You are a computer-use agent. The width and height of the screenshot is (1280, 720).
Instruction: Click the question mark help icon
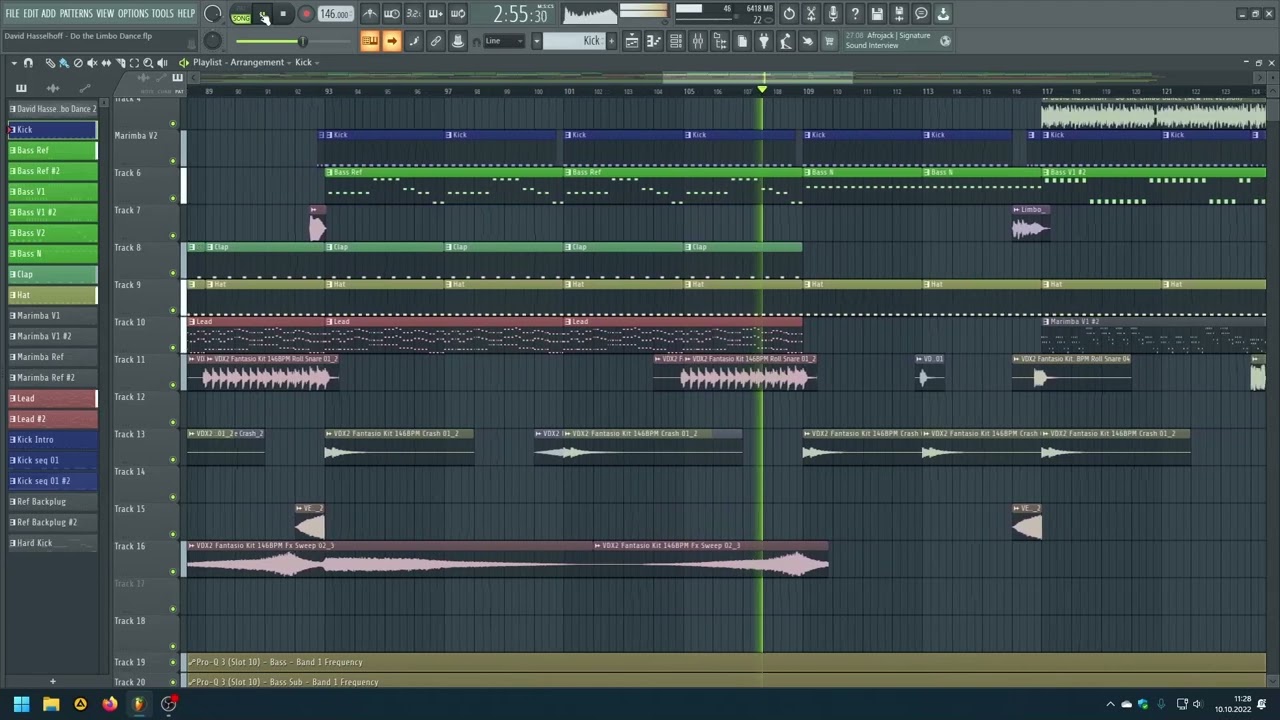pos(855,14)
